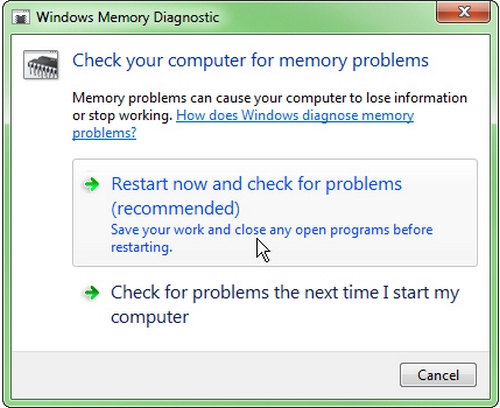Click green arrow beside Check next time option
Image resolution: width=500 pixels, height=408 pixels.
(92, 293)
